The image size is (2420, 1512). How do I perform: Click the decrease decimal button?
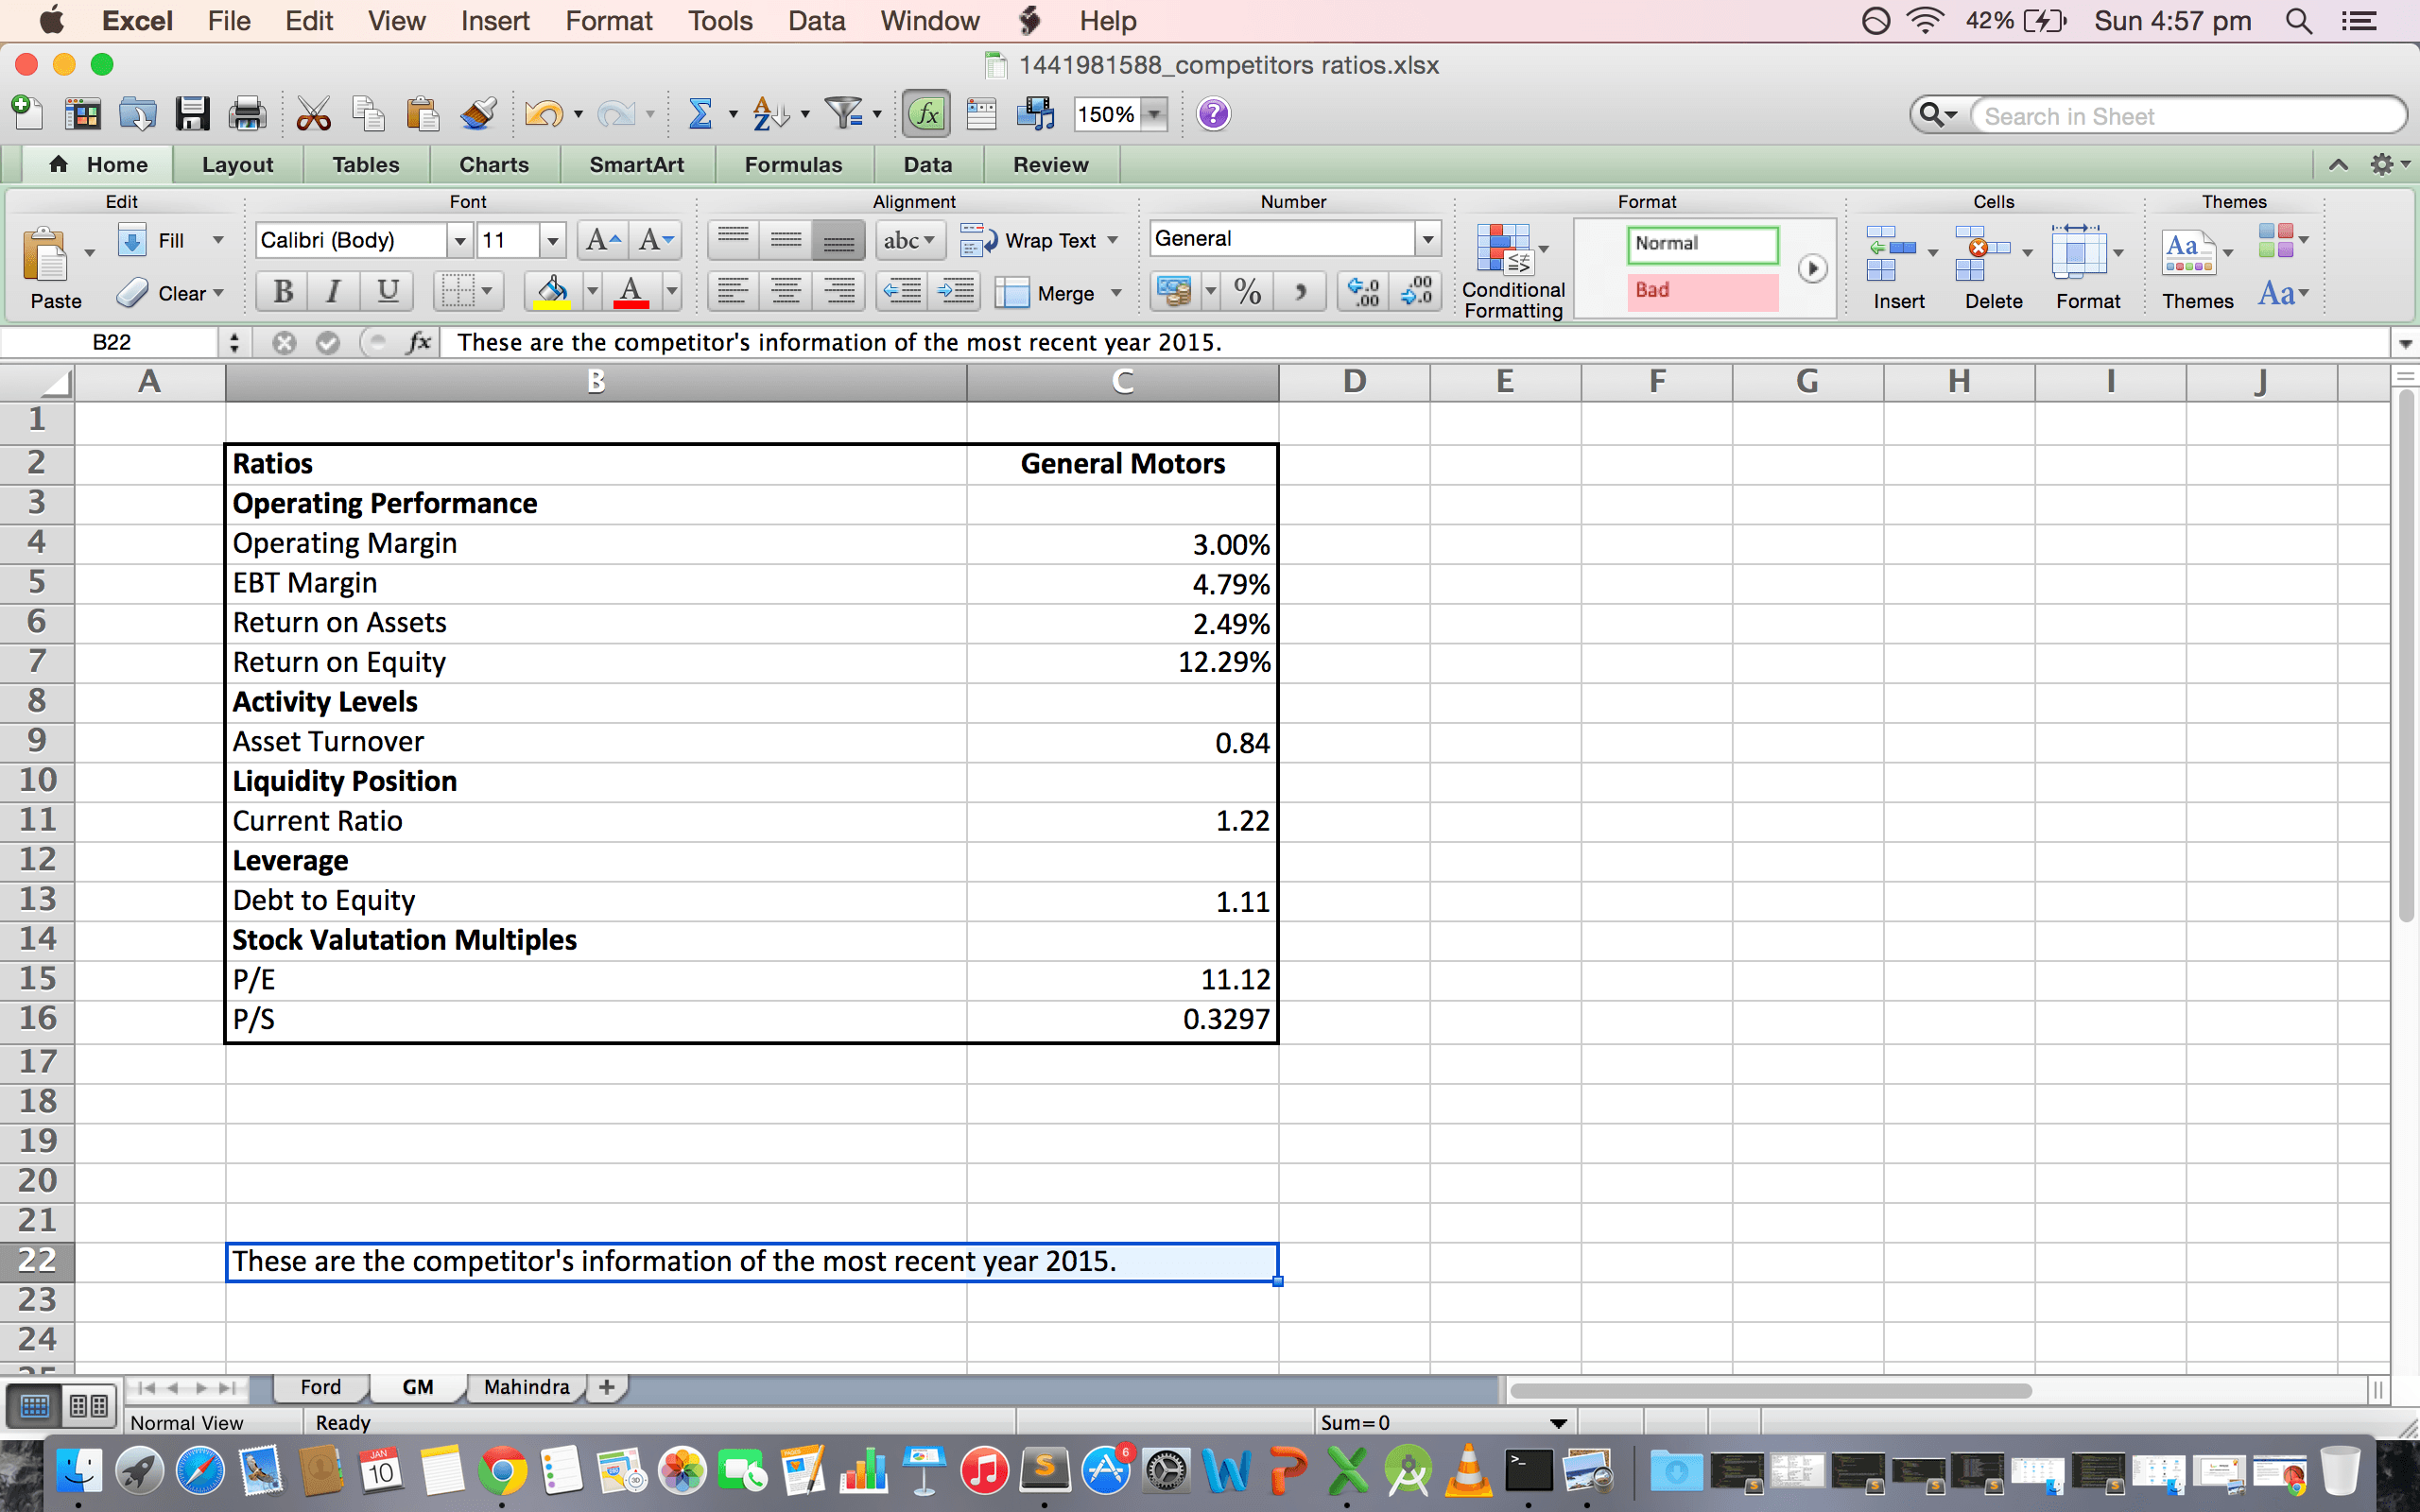click(x=1416, y=292)
